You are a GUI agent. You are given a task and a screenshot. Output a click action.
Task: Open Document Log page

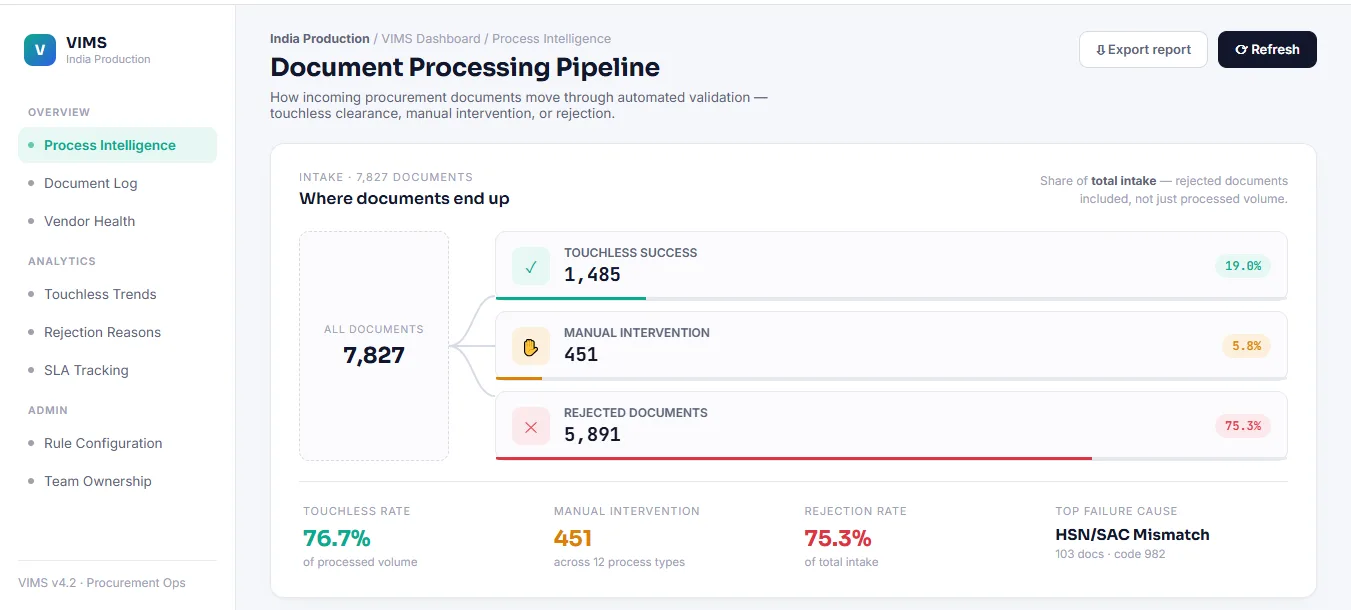coord(117,183)
